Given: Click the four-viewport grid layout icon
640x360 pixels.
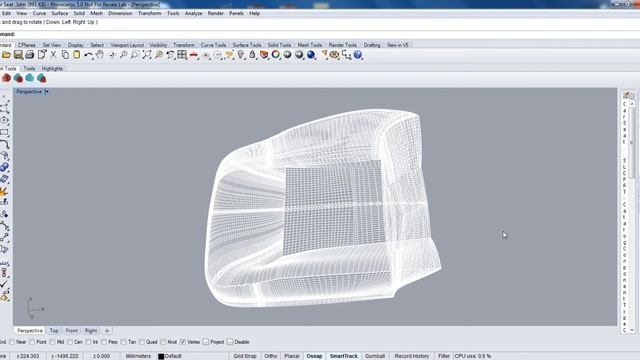Looking at the screenshot, I should pos(182,55).
